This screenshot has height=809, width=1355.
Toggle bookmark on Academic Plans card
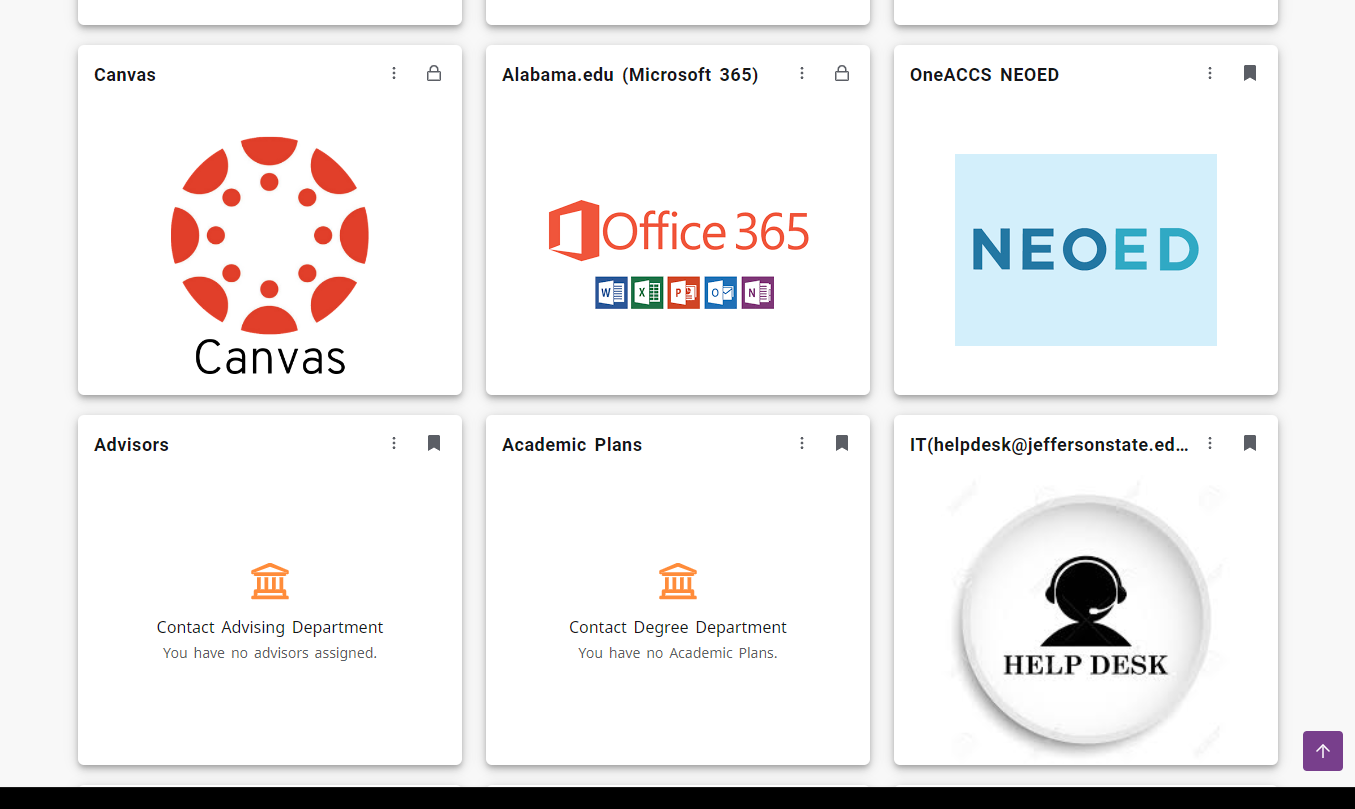click(842, 443)
